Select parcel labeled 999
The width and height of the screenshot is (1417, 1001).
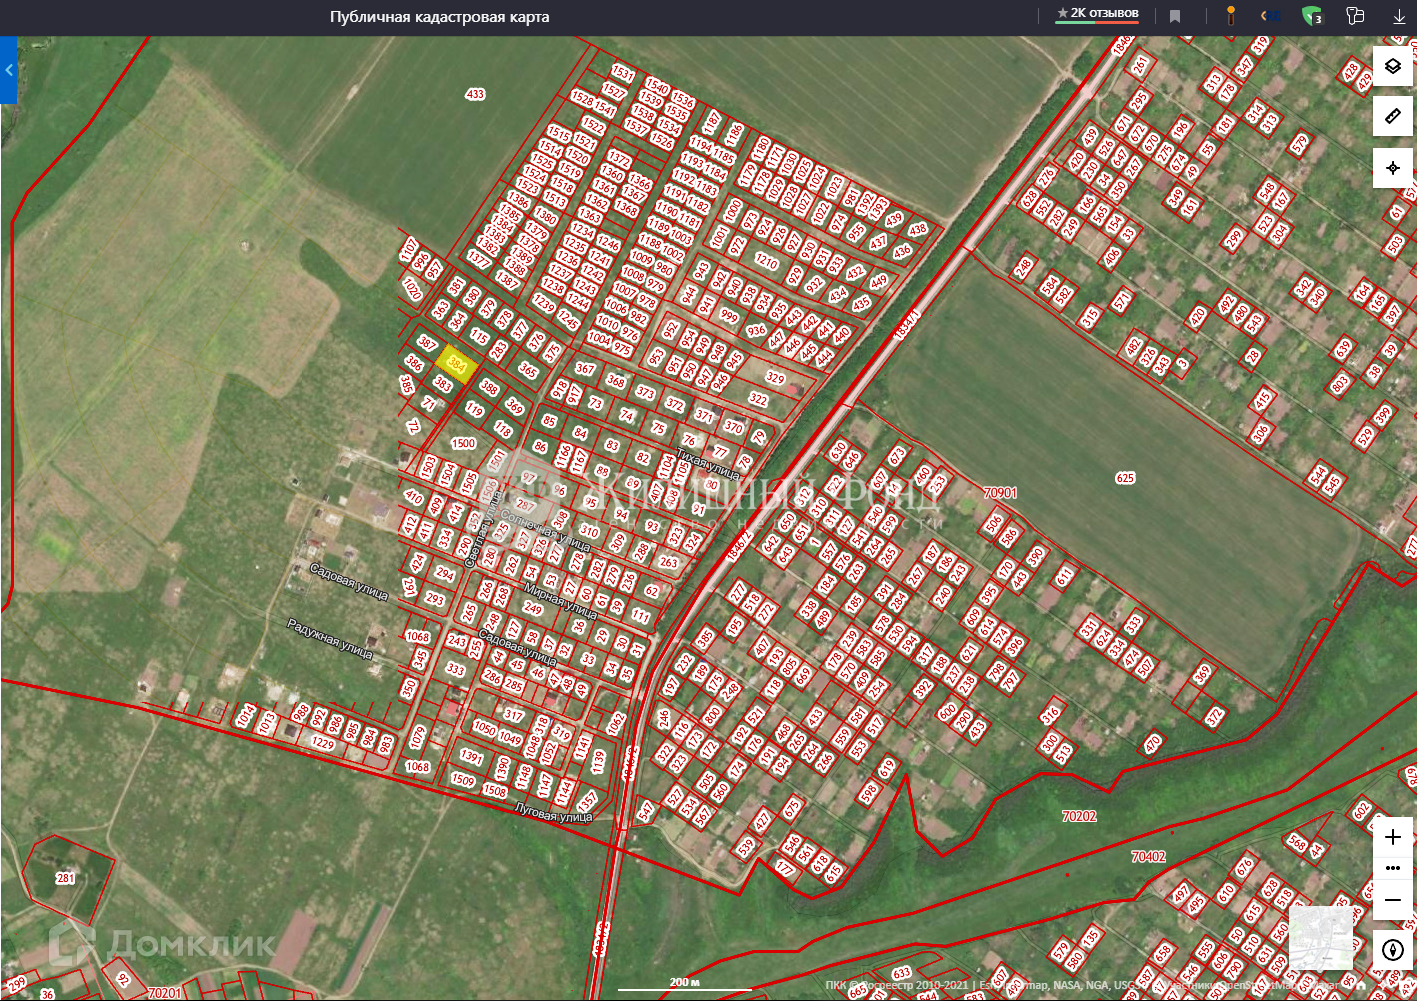pyautogui.click(x=728, y=317)
